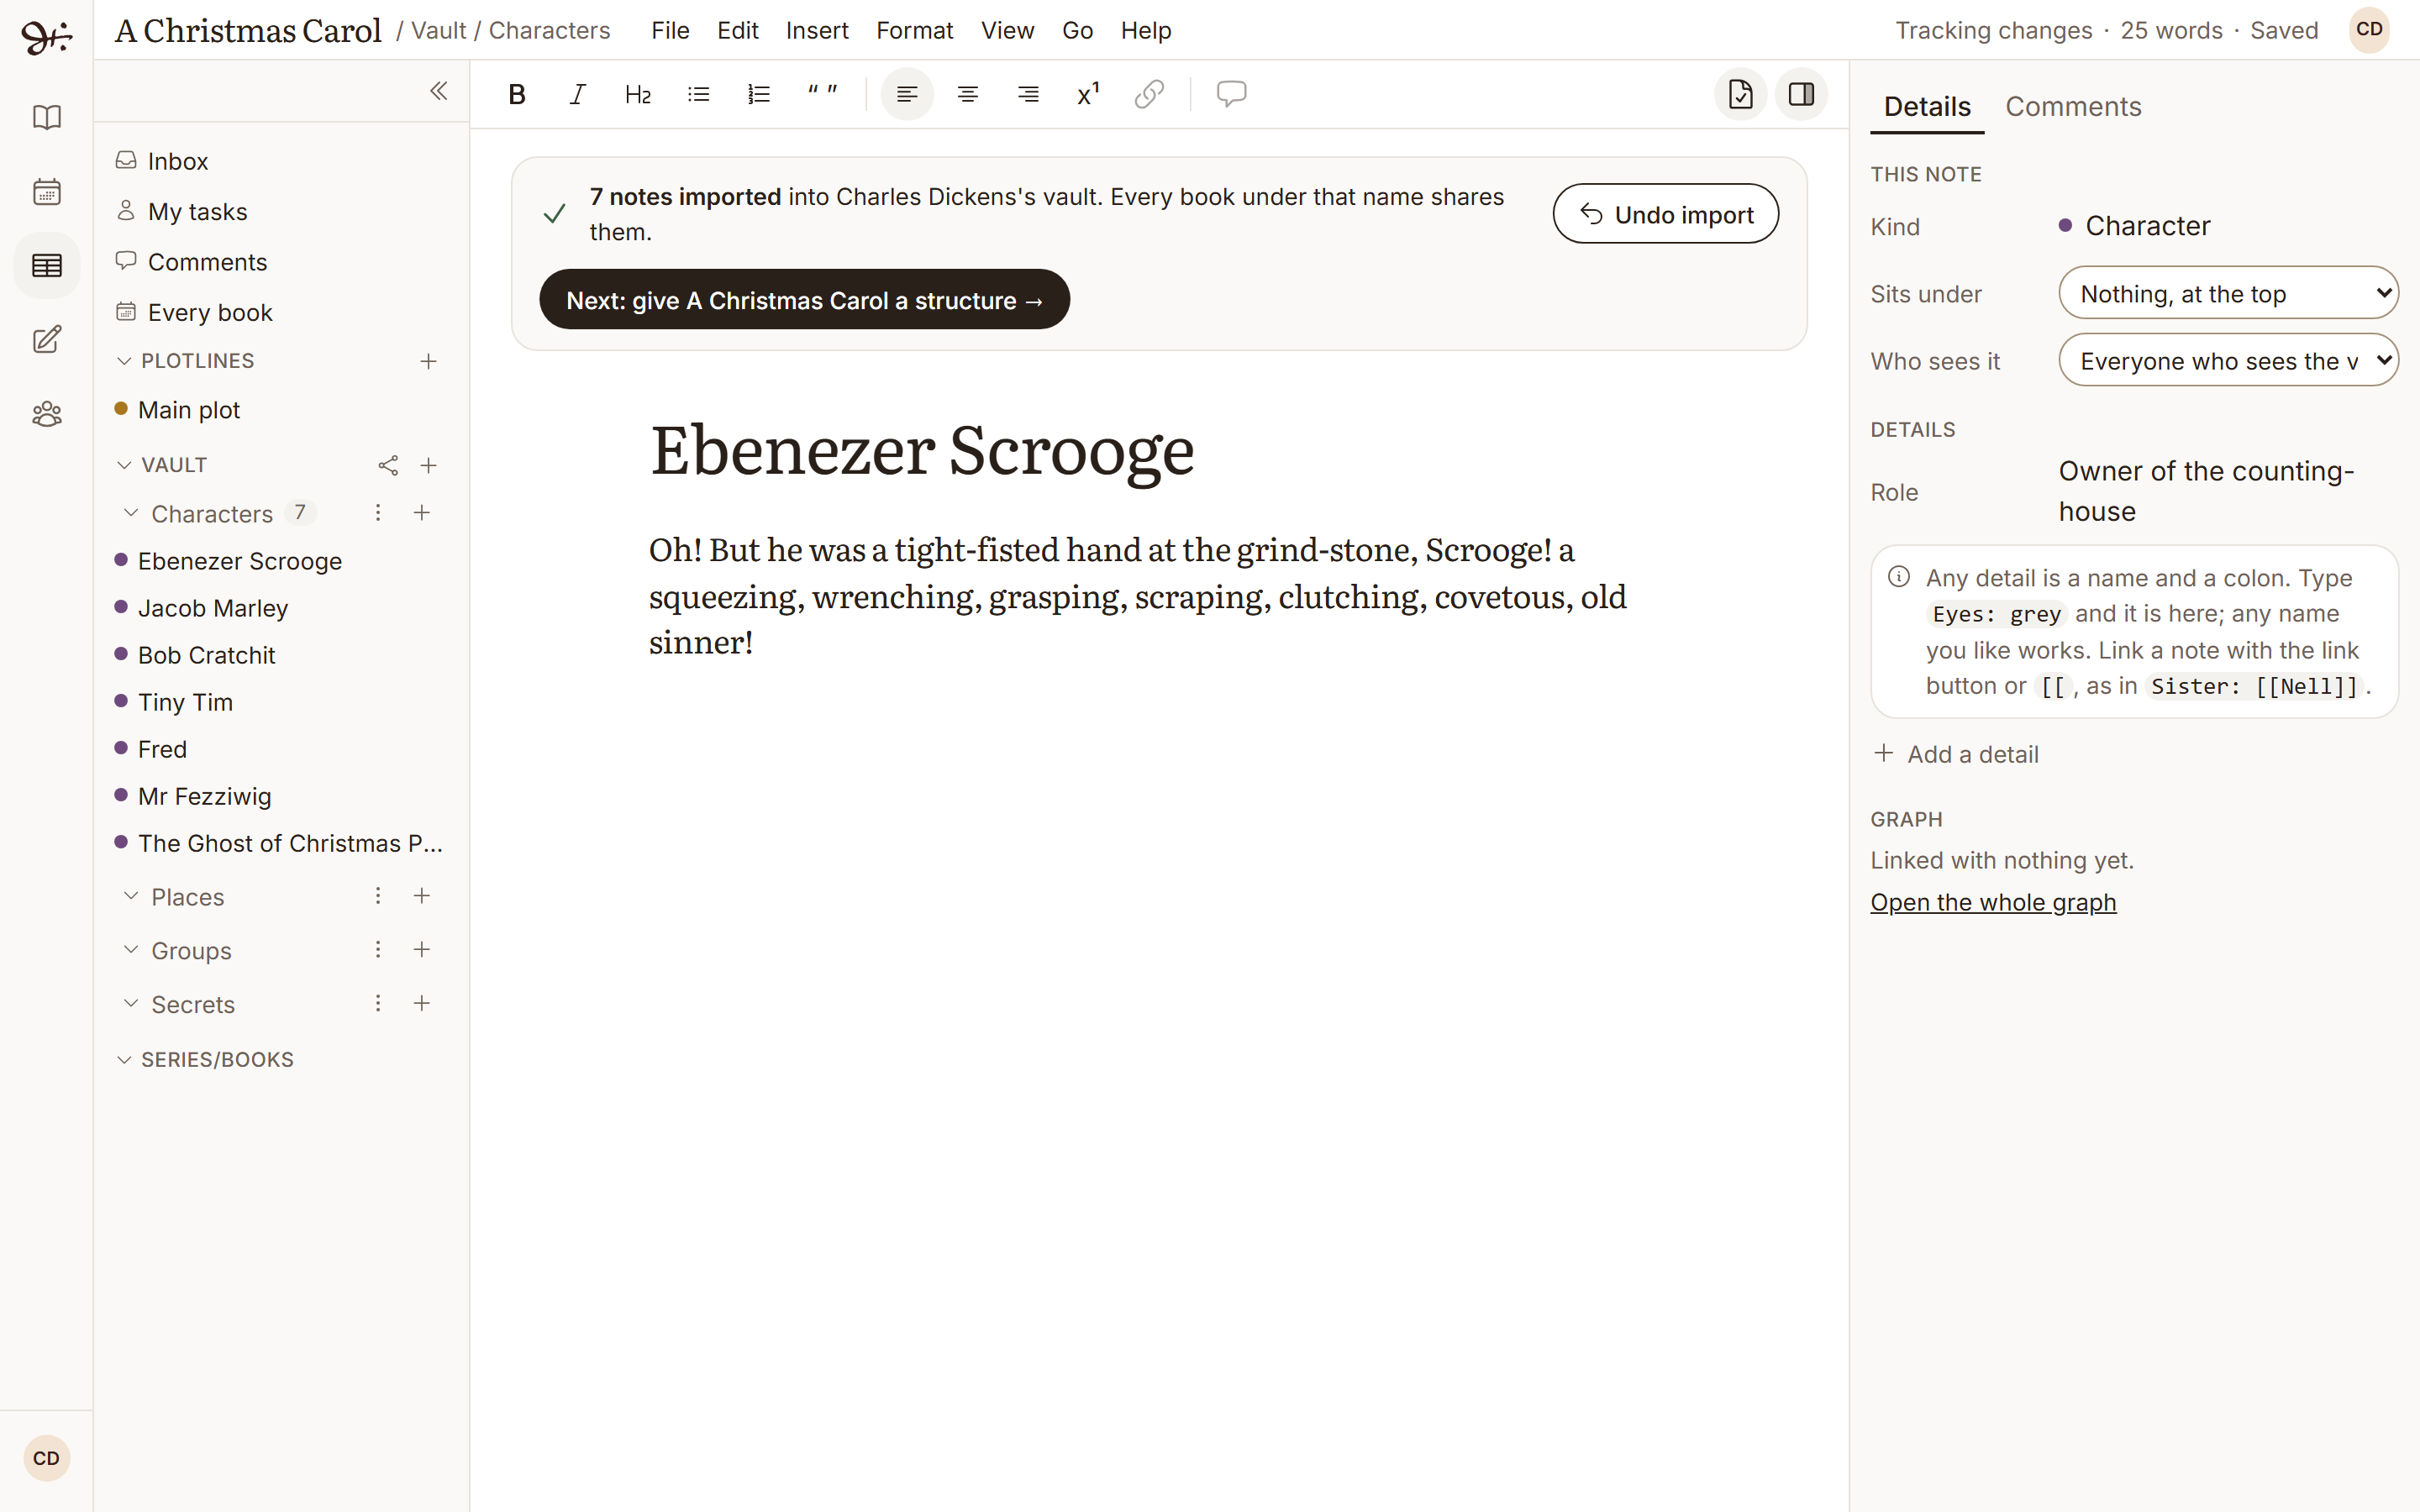2420x1512 pixels.
Task: Collapse the left sidebar
Action: (438, 91)
